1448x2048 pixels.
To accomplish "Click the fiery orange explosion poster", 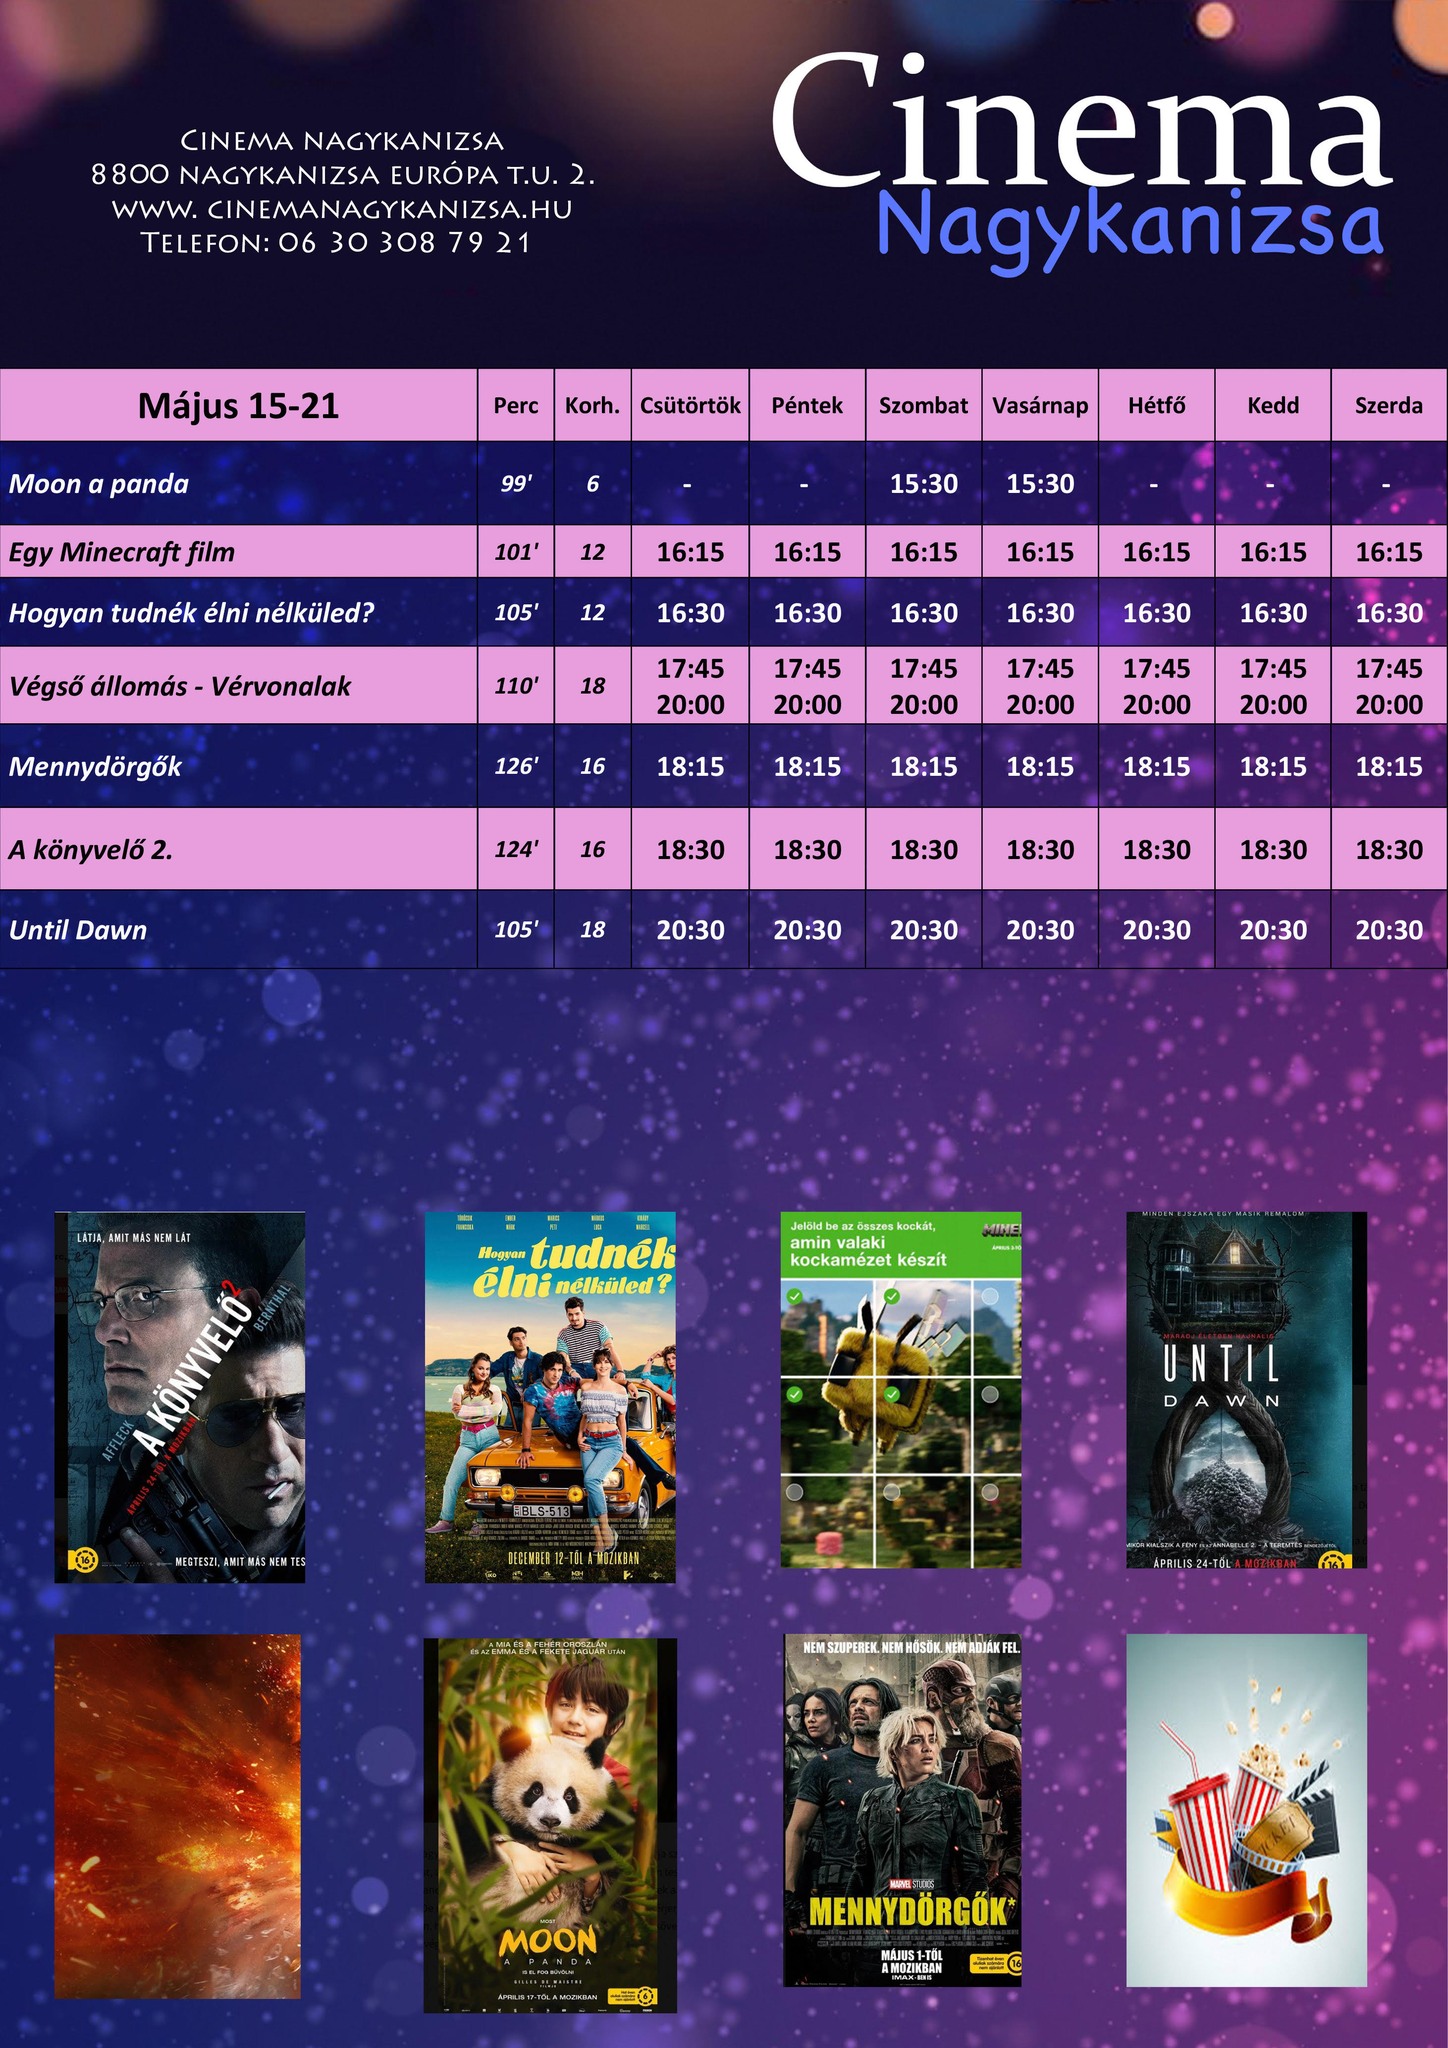I will click(x=177, y=1816).
